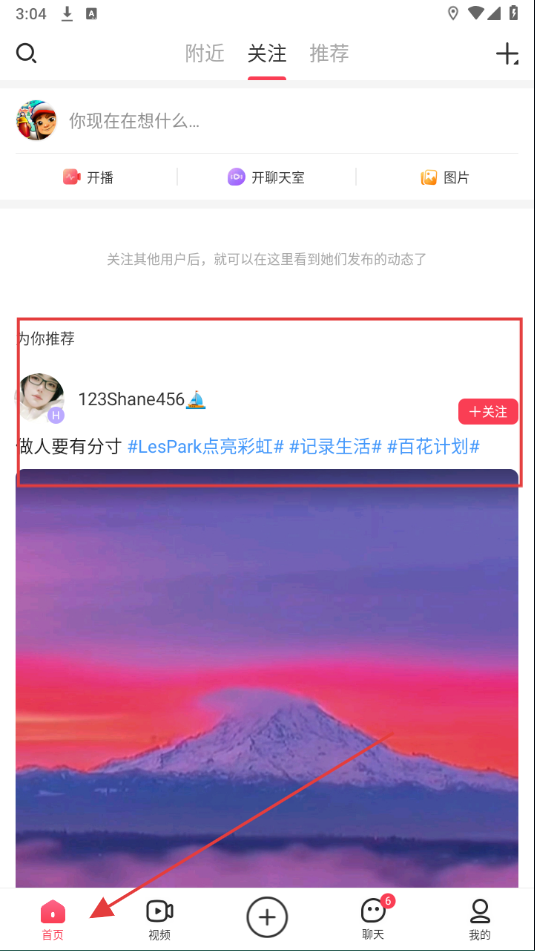Switch to the 推荐 recommended tab
The width and height of the screenshot is (535, 951).
click(329, 54)
